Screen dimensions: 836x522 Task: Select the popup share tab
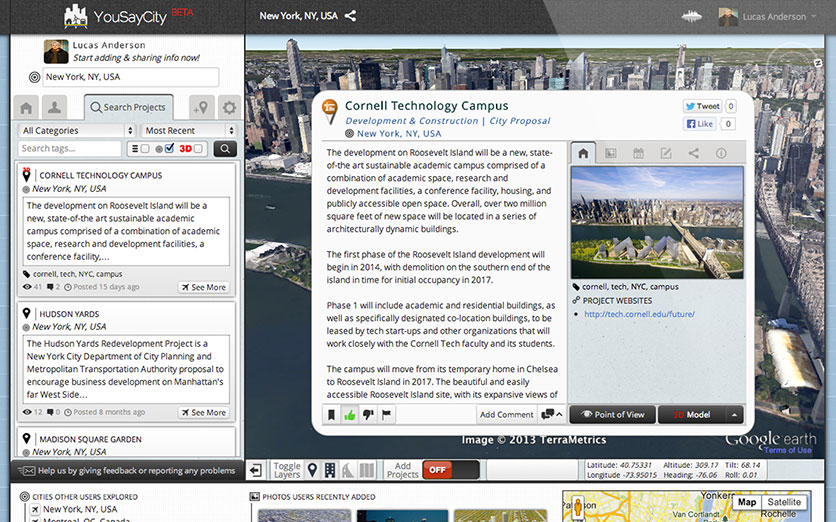coord(694,154)
